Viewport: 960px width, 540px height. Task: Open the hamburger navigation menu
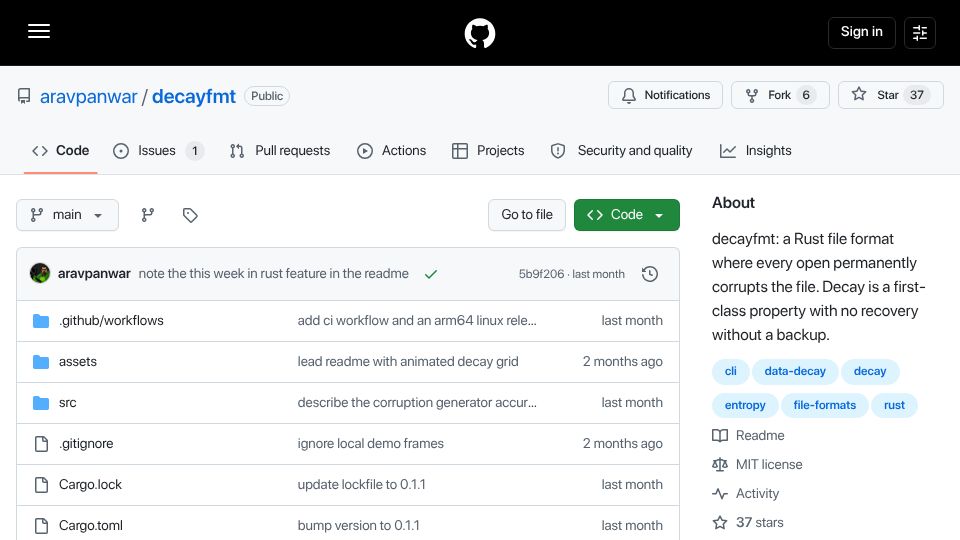point(39,31)
